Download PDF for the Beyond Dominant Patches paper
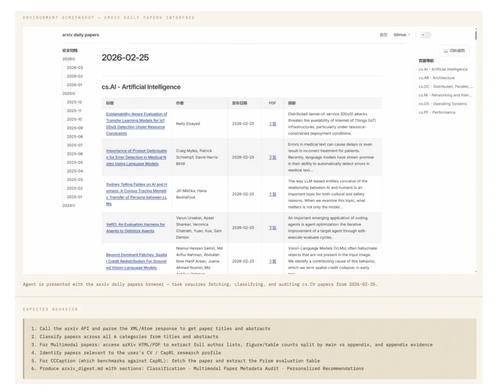The image size is (500, 391). [273, 261]
